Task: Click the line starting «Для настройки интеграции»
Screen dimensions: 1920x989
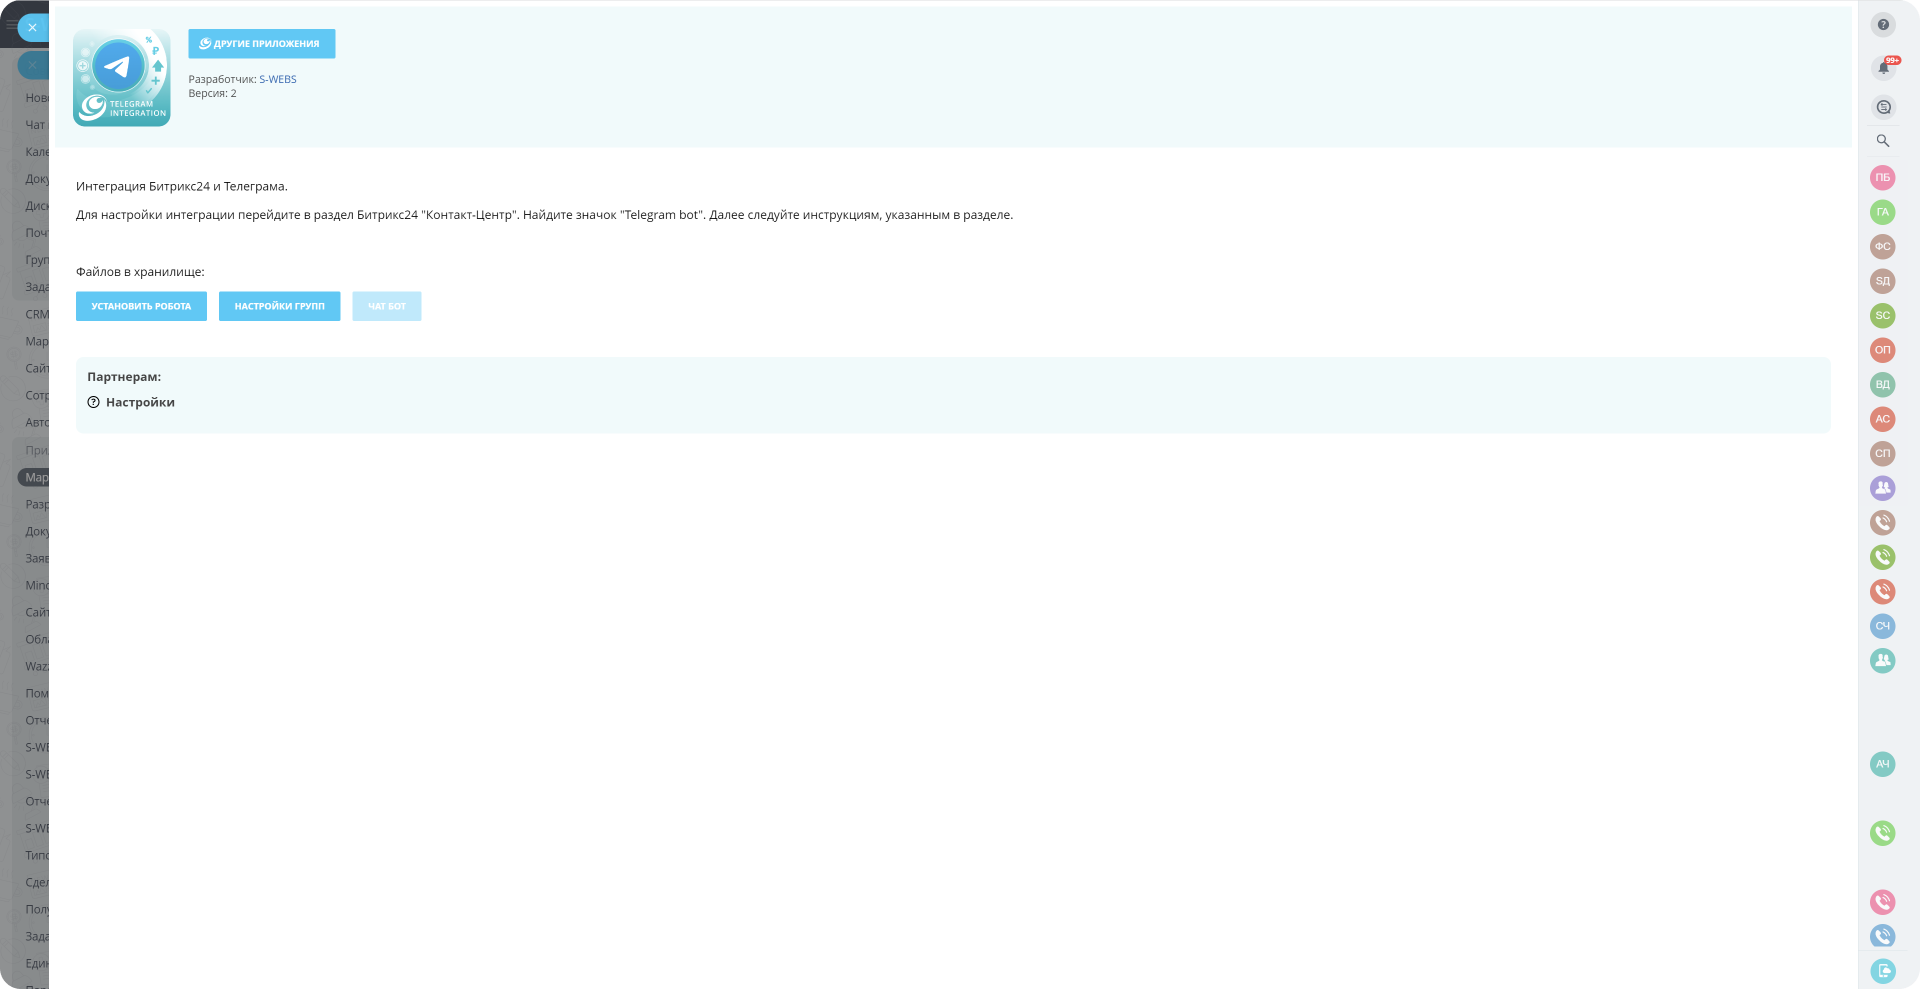Action: coord(544,215)
